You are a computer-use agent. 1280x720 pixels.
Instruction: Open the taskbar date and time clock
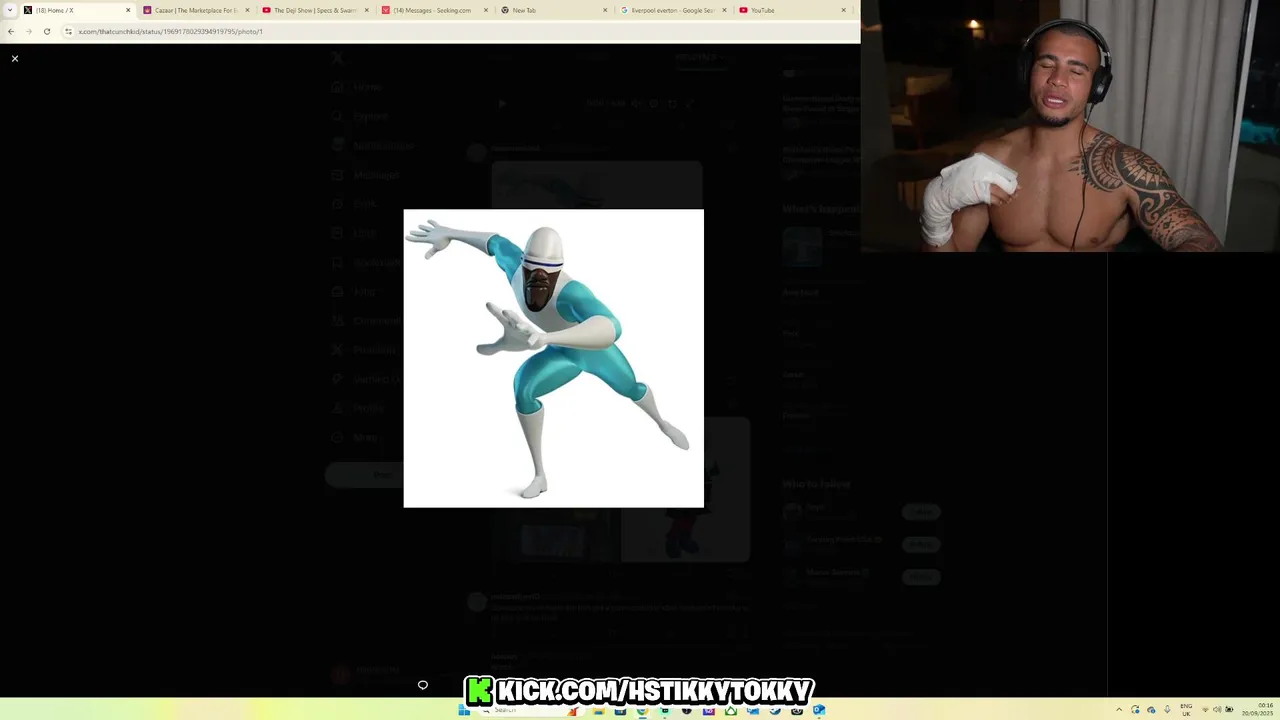1257,710
